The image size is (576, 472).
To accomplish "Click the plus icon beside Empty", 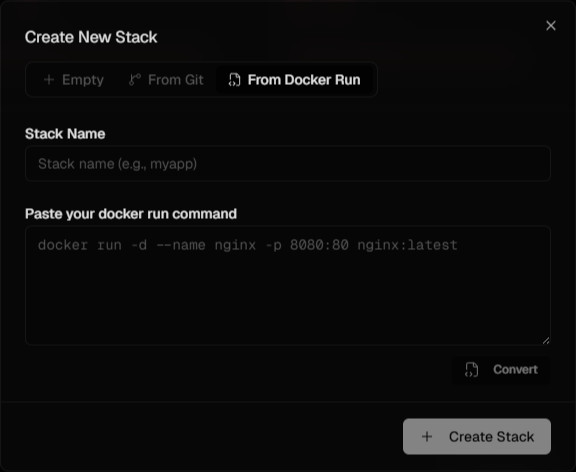I will pyautogui.click(x=49, y=80).
